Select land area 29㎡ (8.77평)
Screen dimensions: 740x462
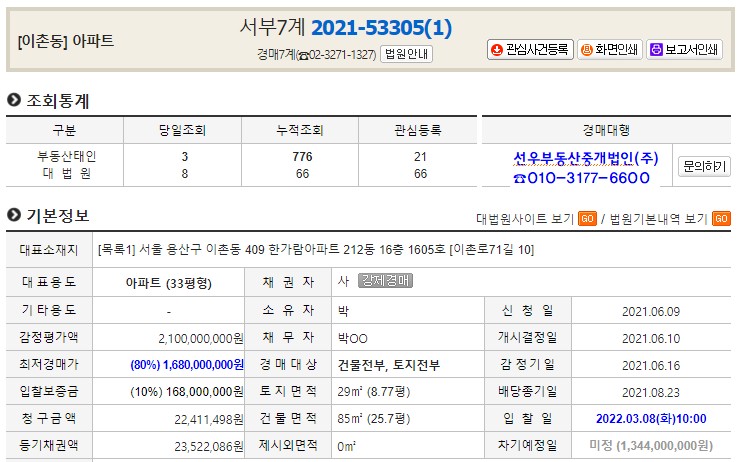click(x=373, y=392)
